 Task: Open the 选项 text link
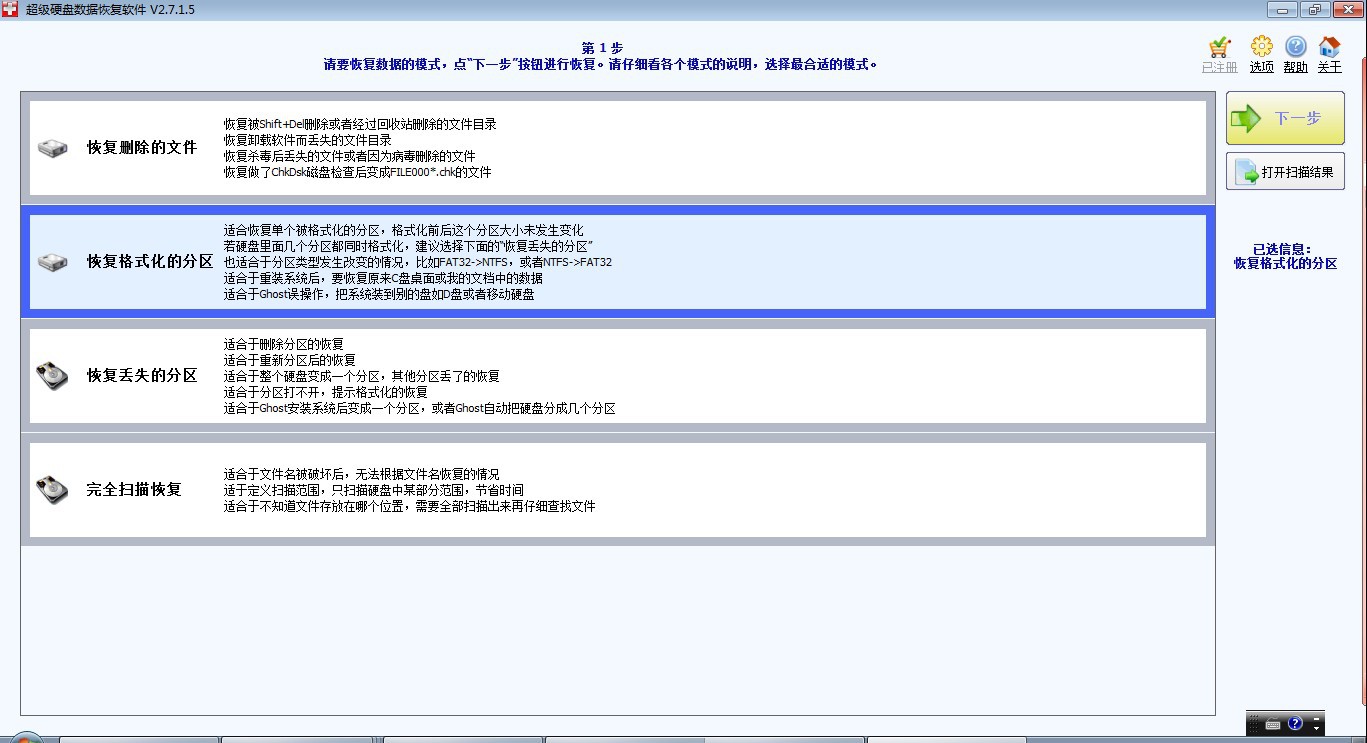[1261, 67]
